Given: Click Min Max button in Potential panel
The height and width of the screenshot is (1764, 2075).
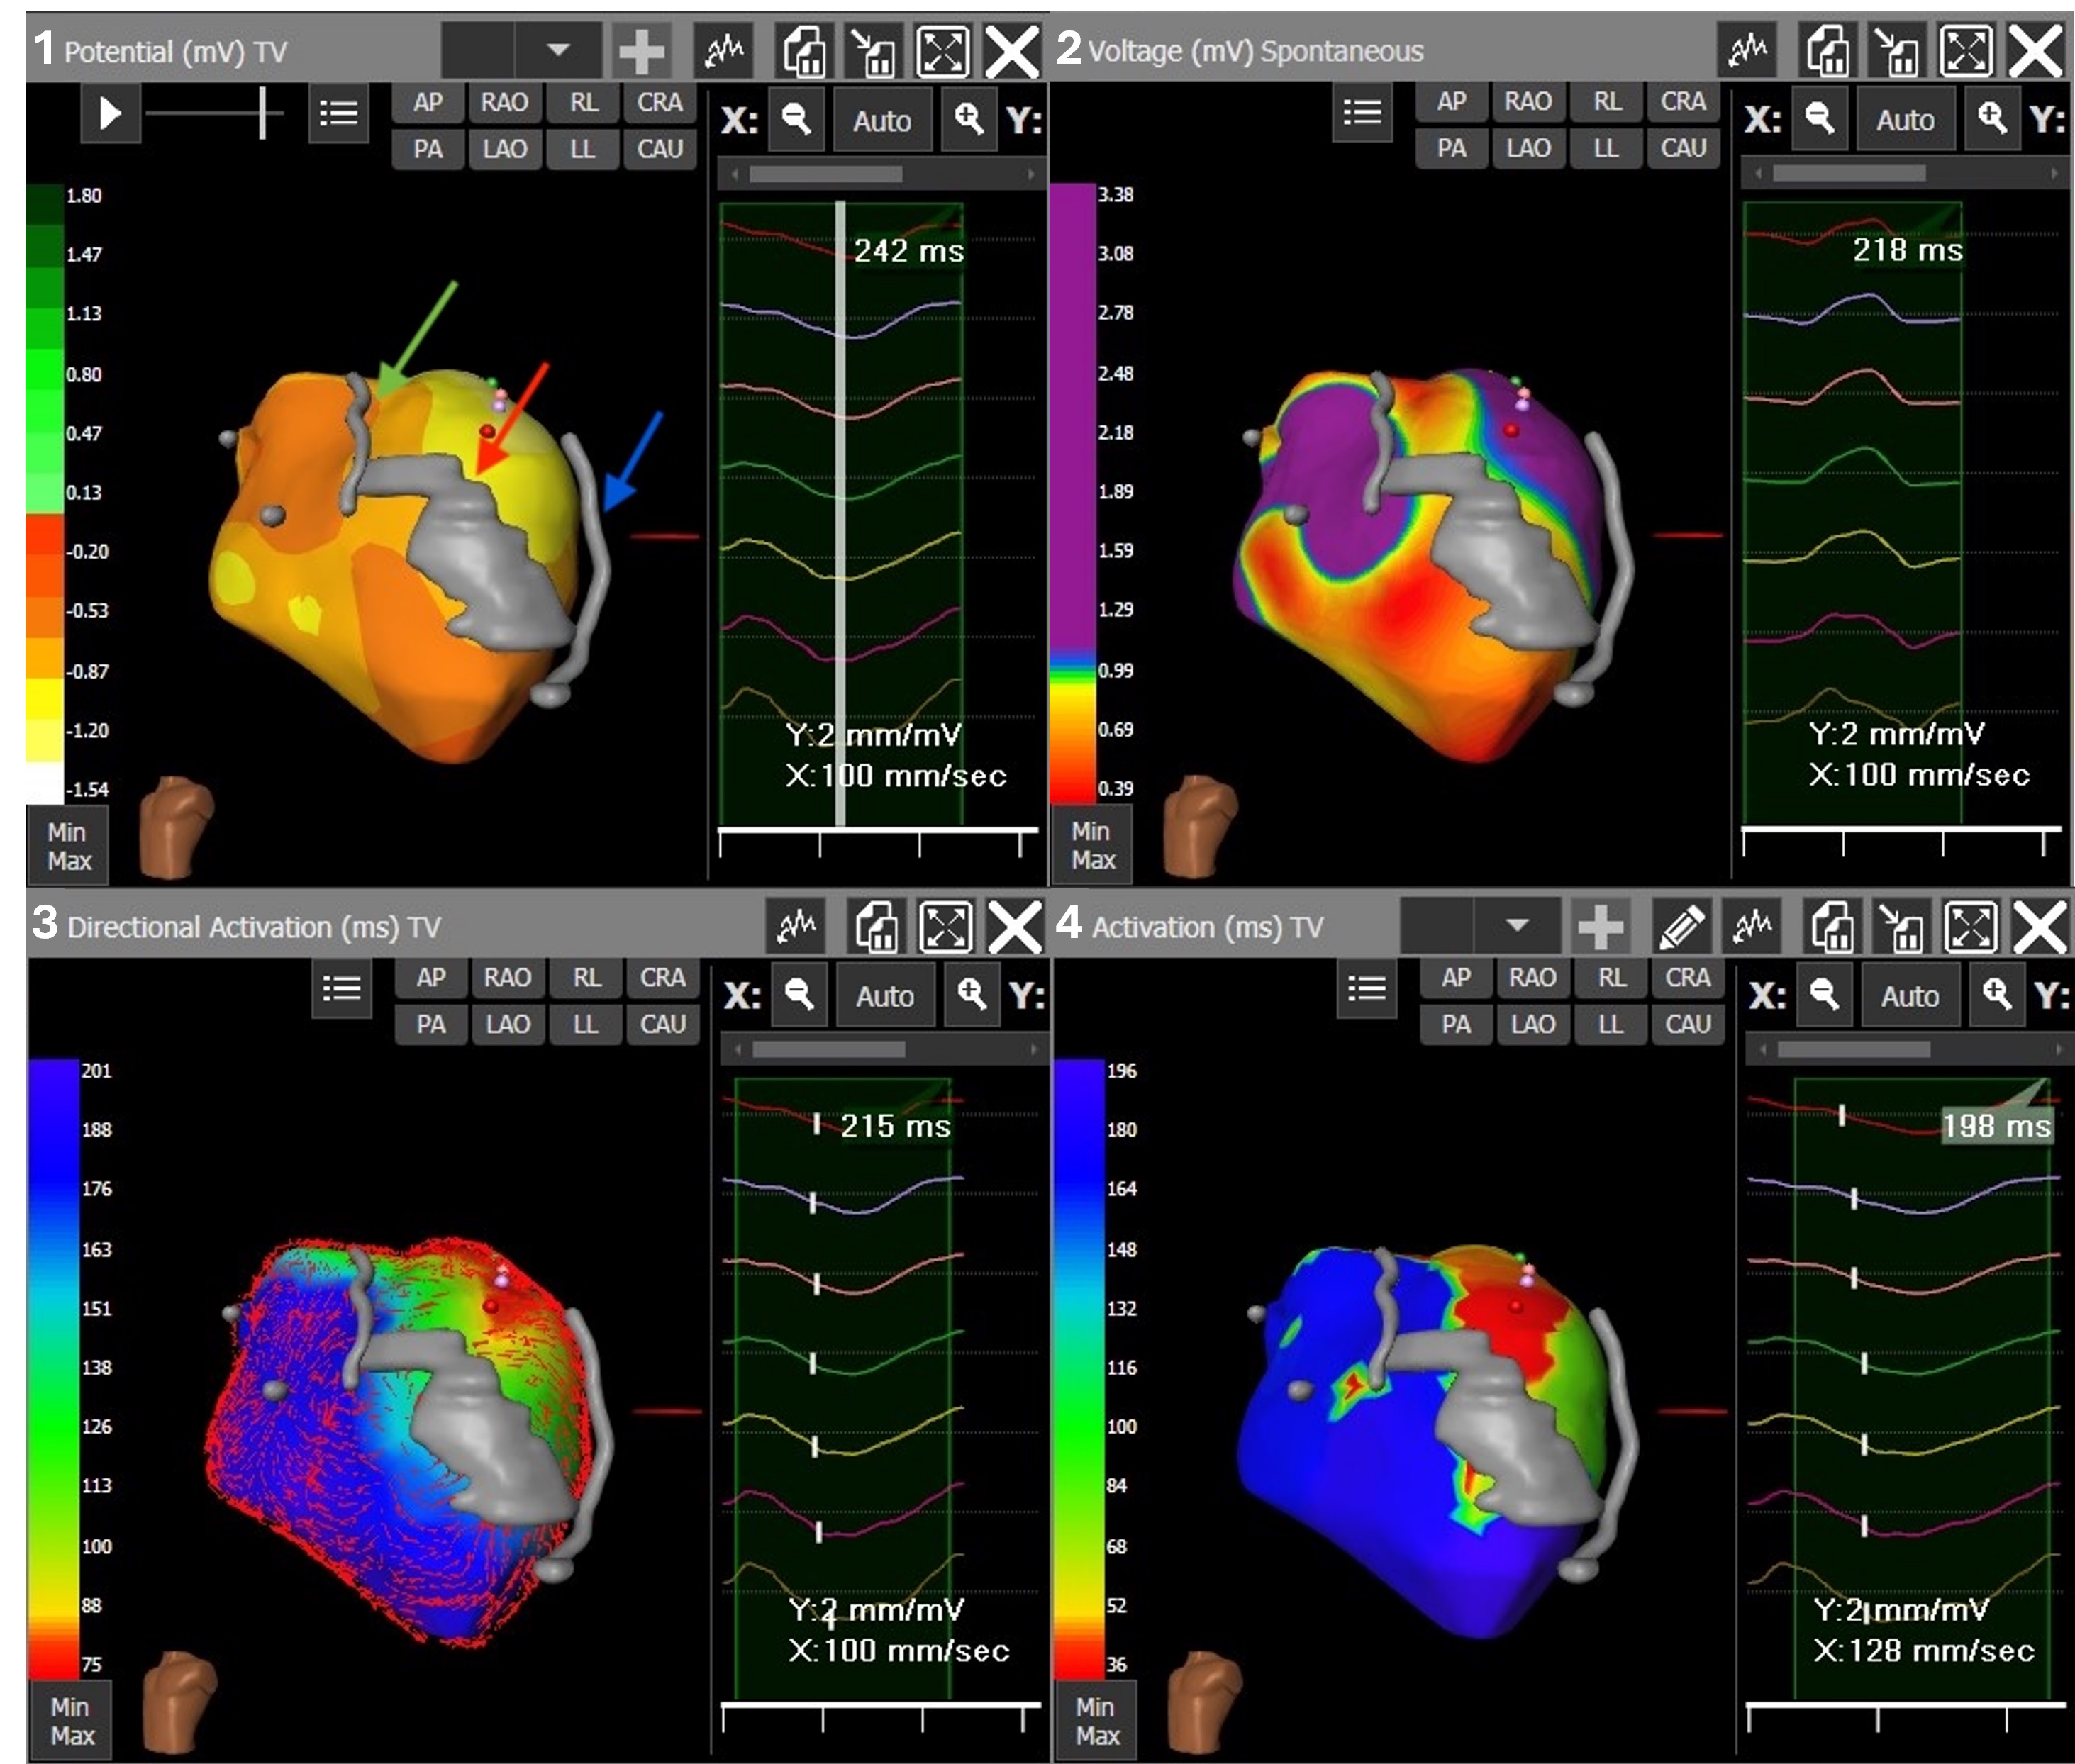Looking at the screenshot, I should click(68, 846).
